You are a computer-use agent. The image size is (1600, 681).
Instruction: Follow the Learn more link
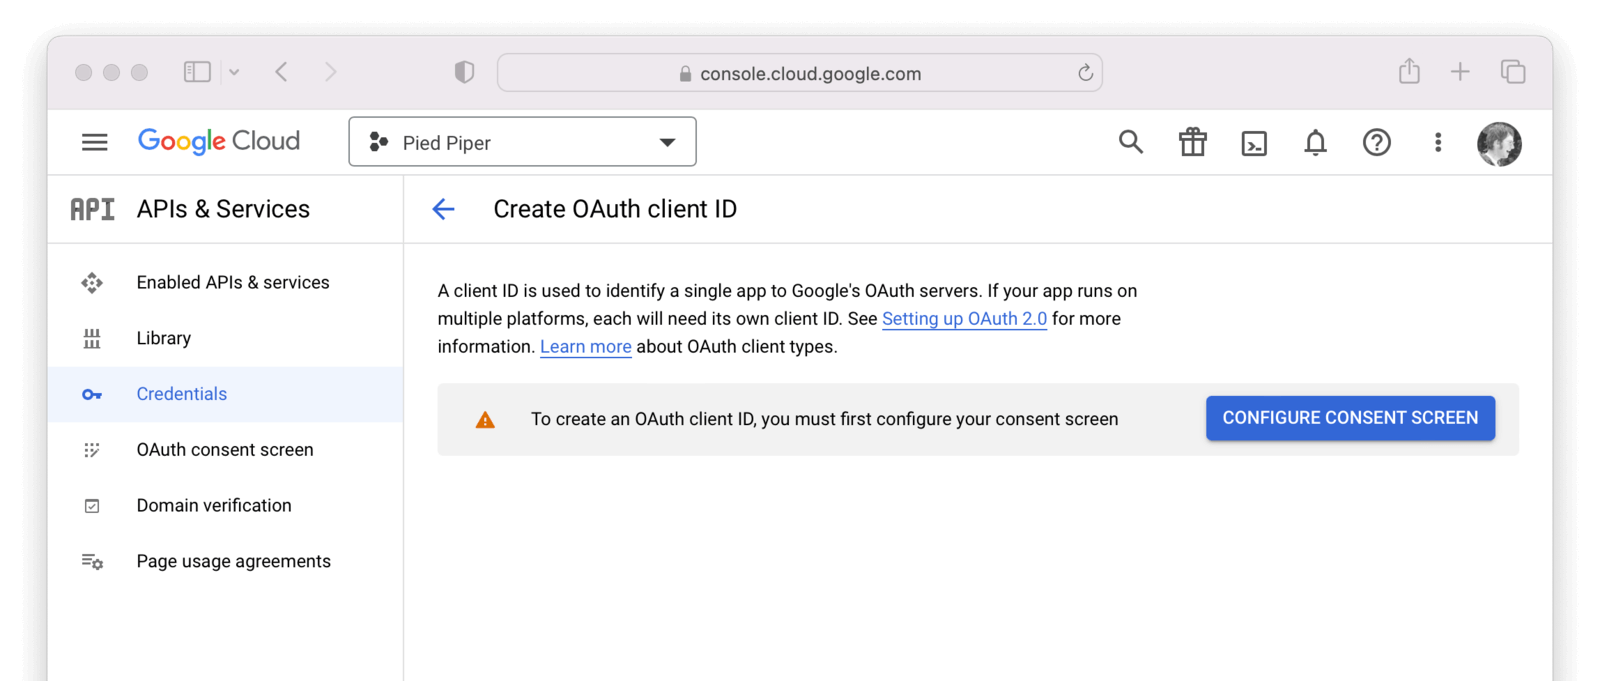(x=586, y=347)
